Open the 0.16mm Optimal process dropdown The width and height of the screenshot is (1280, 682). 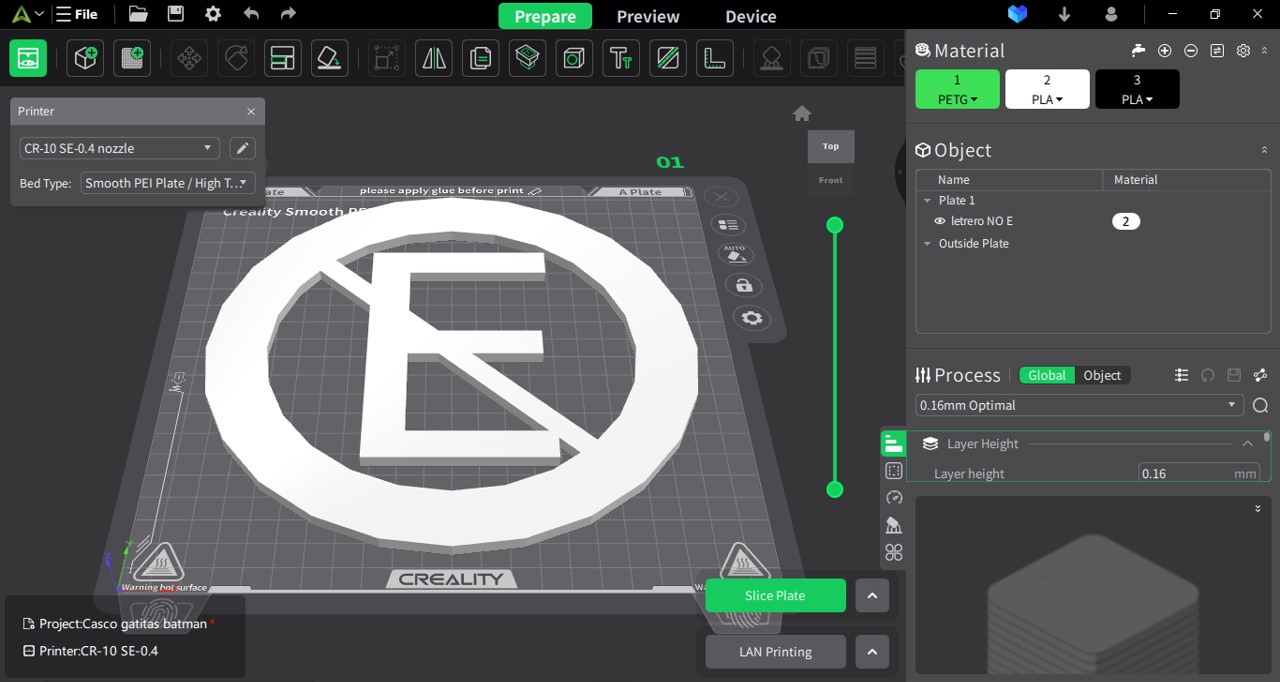1080,405
